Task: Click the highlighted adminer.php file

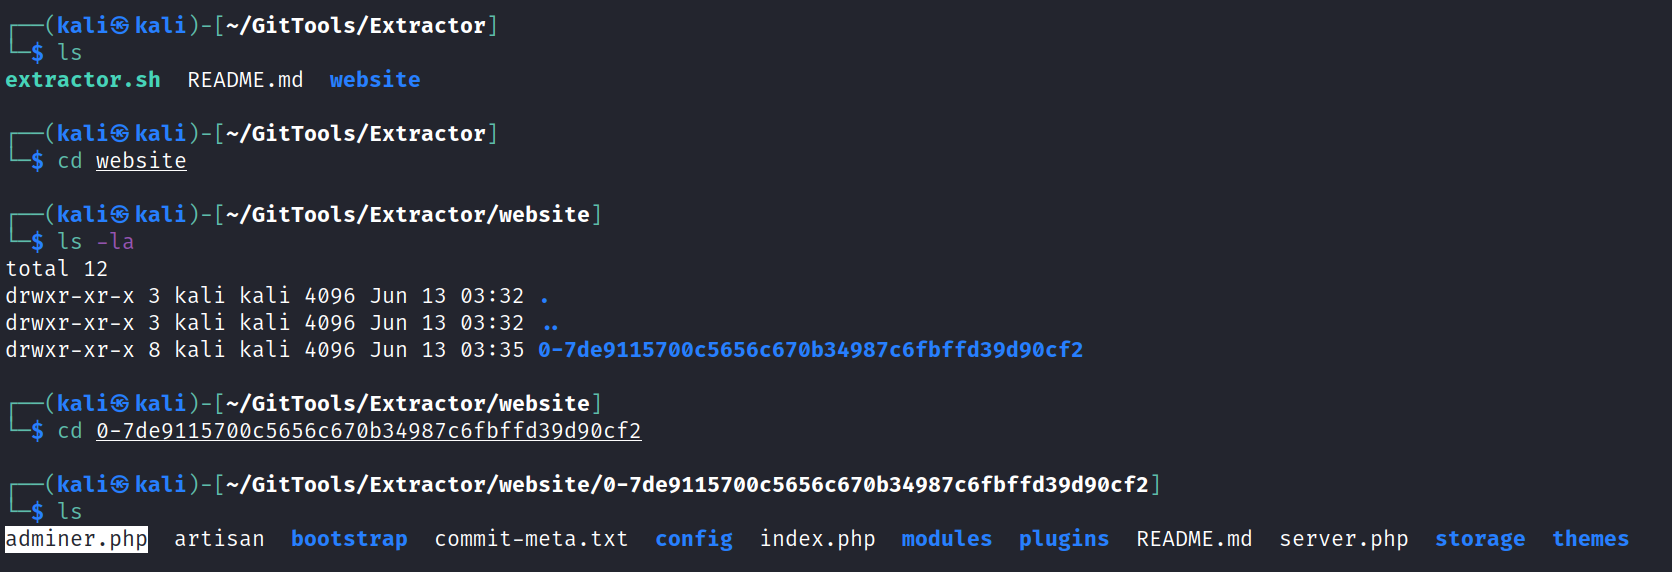Action: point(77,539)
